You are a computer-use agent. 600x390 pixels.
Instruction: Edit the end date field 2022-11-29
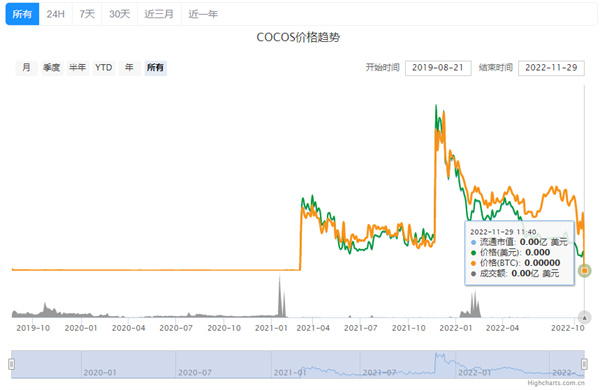(551, 68)
